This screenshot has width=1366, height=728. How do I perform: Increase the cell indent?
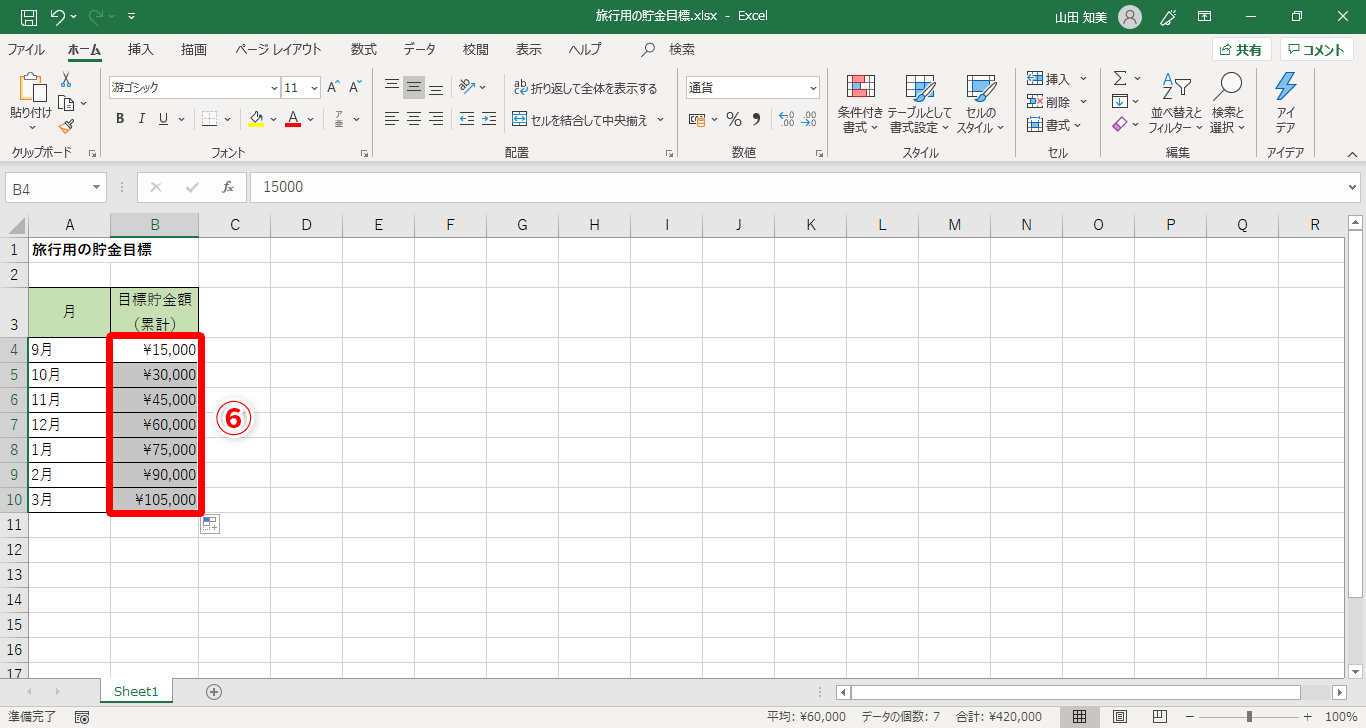coord(489,119)
